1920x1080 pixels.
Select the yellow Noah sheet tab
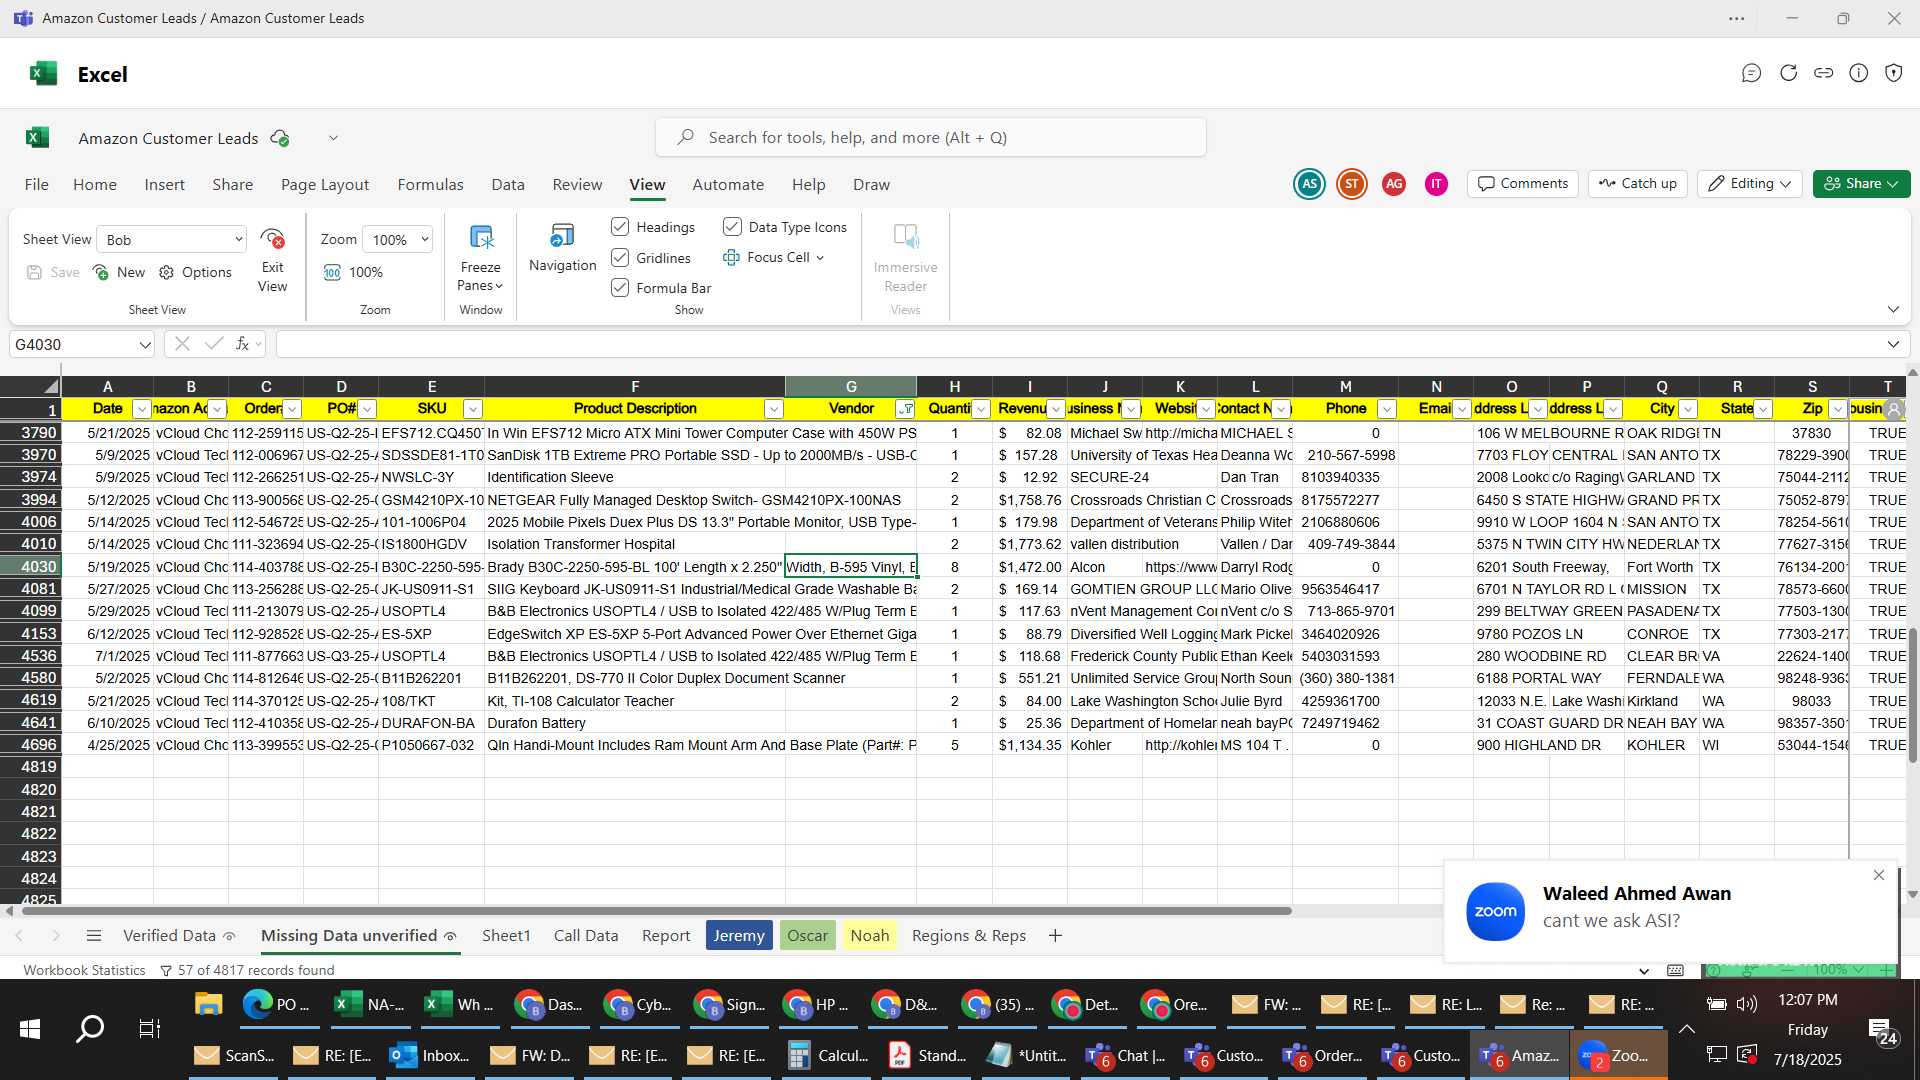[870, 936]
